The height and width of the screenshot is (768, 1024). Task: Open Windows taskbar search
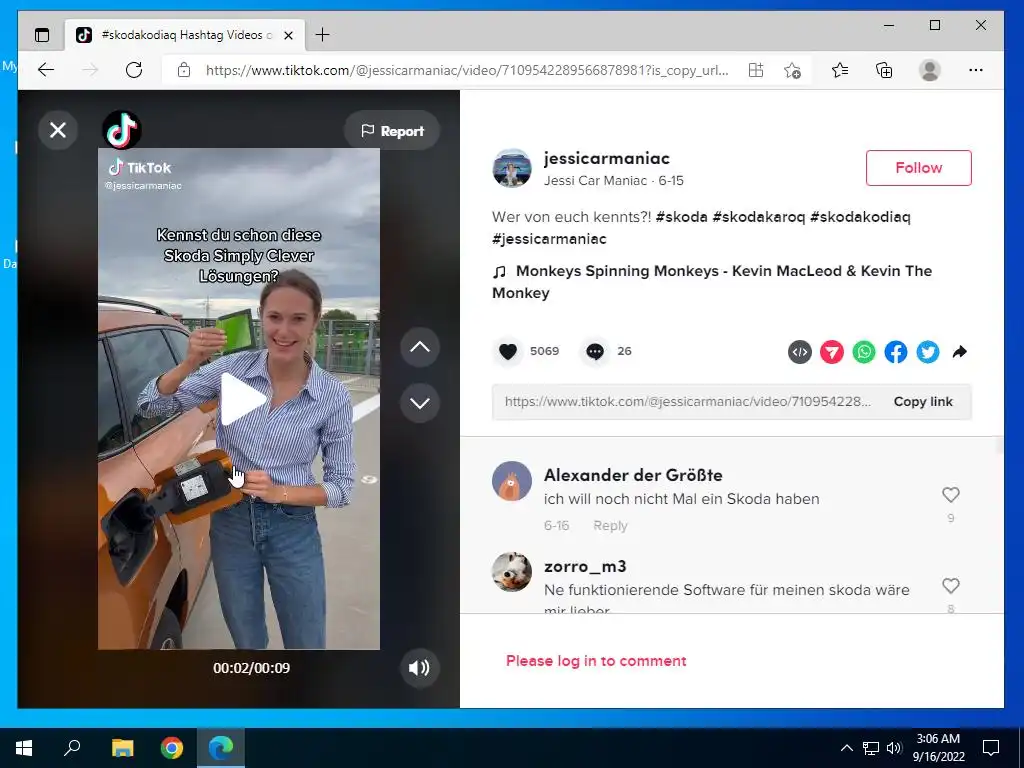coord(72,748)
